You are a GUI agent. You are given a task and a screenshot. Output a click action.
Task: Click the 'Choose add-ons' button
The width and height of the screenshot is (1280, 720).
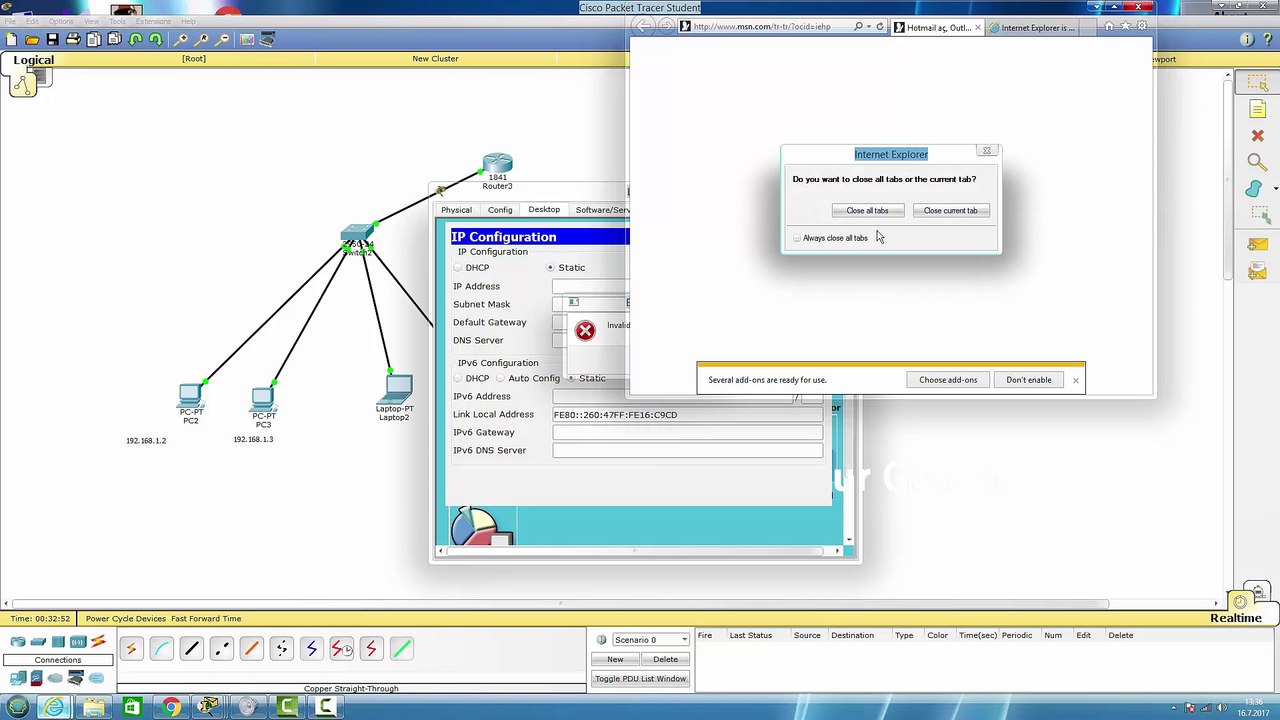click(x=948, y=380)
